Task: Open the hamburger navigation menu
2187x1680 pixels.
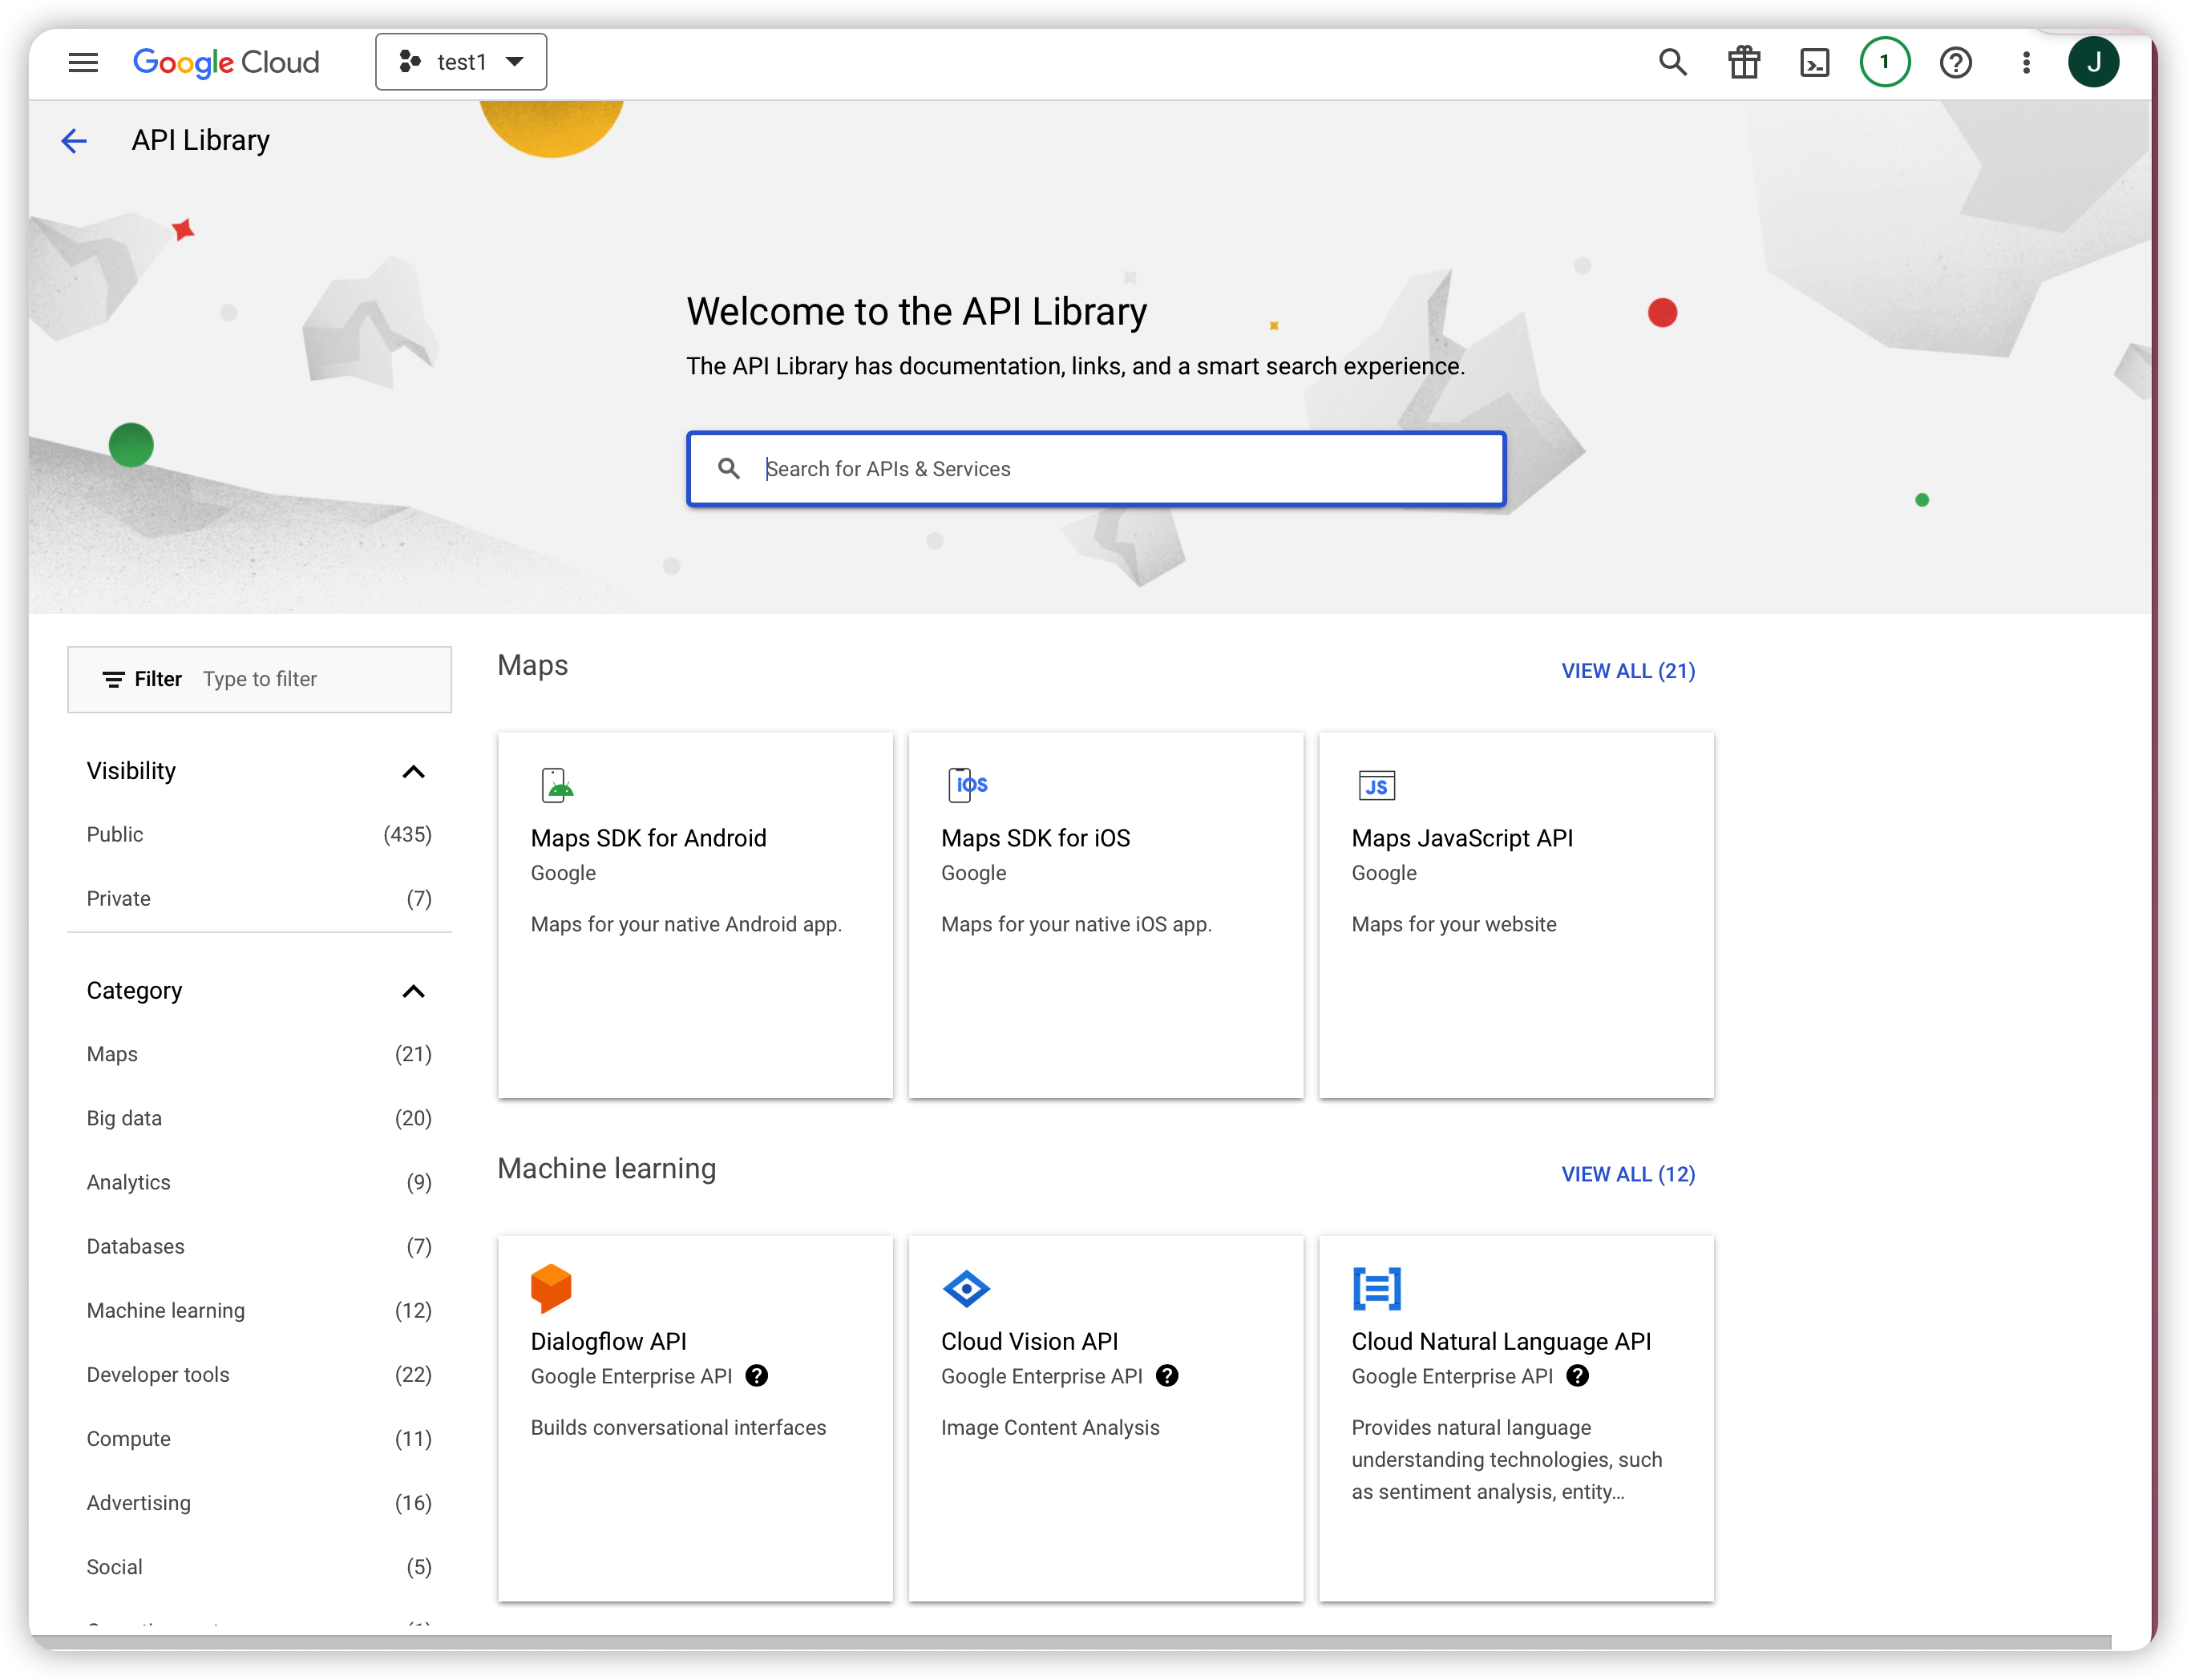Action: click(83, 62)
